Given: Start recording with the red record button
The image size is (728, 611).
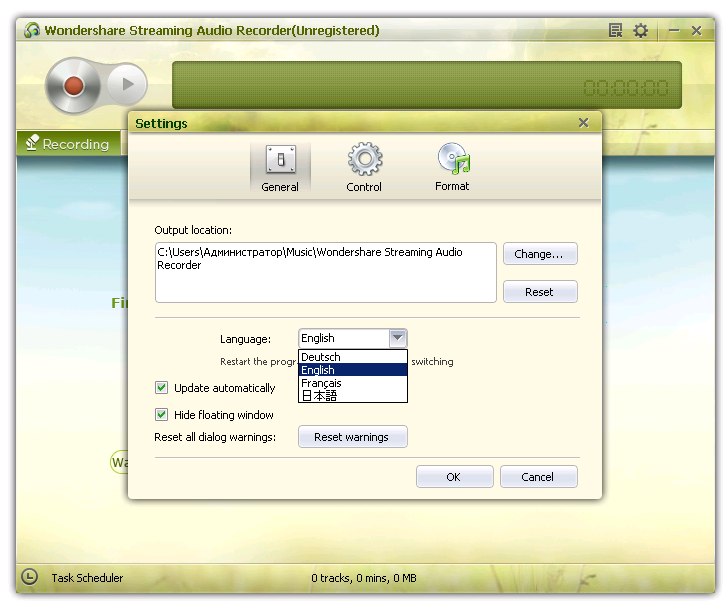Looking at the screenshot, I should 73,86.
